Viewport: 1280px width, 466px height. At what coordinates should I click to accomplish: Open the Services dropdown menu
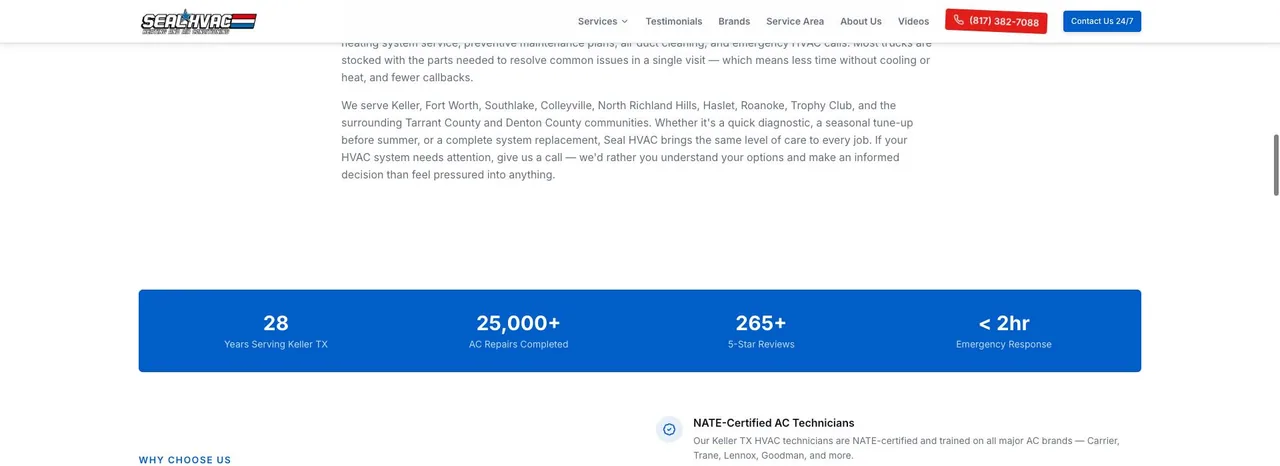pyautogui.click(x=602, y=21)
